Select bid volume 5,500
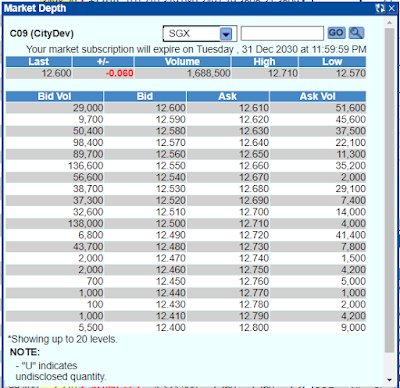Image resolution: width=400 pixels, height=388 pixels. click(91, 327)
